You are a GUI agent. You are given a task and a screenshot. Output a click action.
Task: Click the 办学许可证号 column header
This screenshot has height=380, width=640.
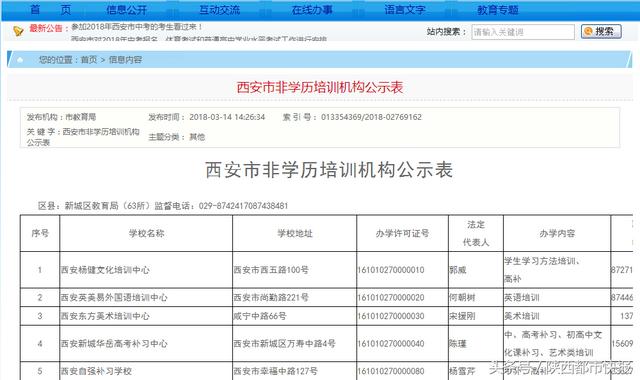(x=402, y=233)
